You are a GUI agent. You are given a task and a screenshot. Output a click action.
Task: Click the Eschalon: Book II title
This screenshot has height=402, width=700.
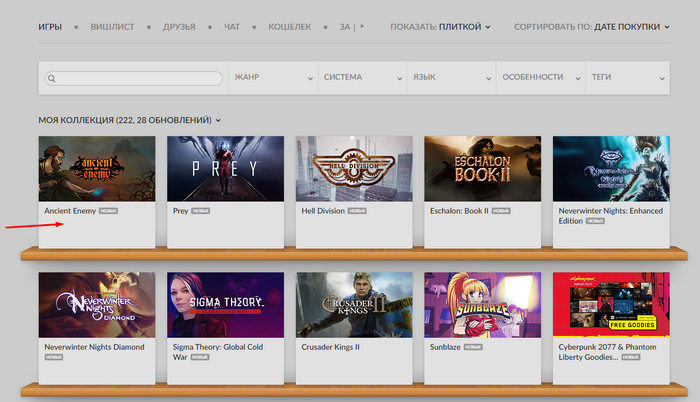coord(459,211)
